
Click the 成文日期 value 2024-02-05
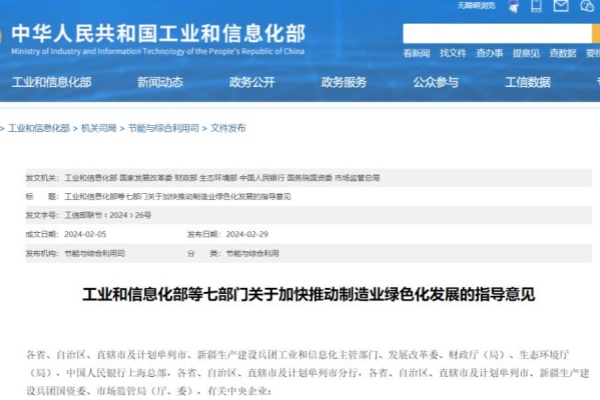click(85, 234)
